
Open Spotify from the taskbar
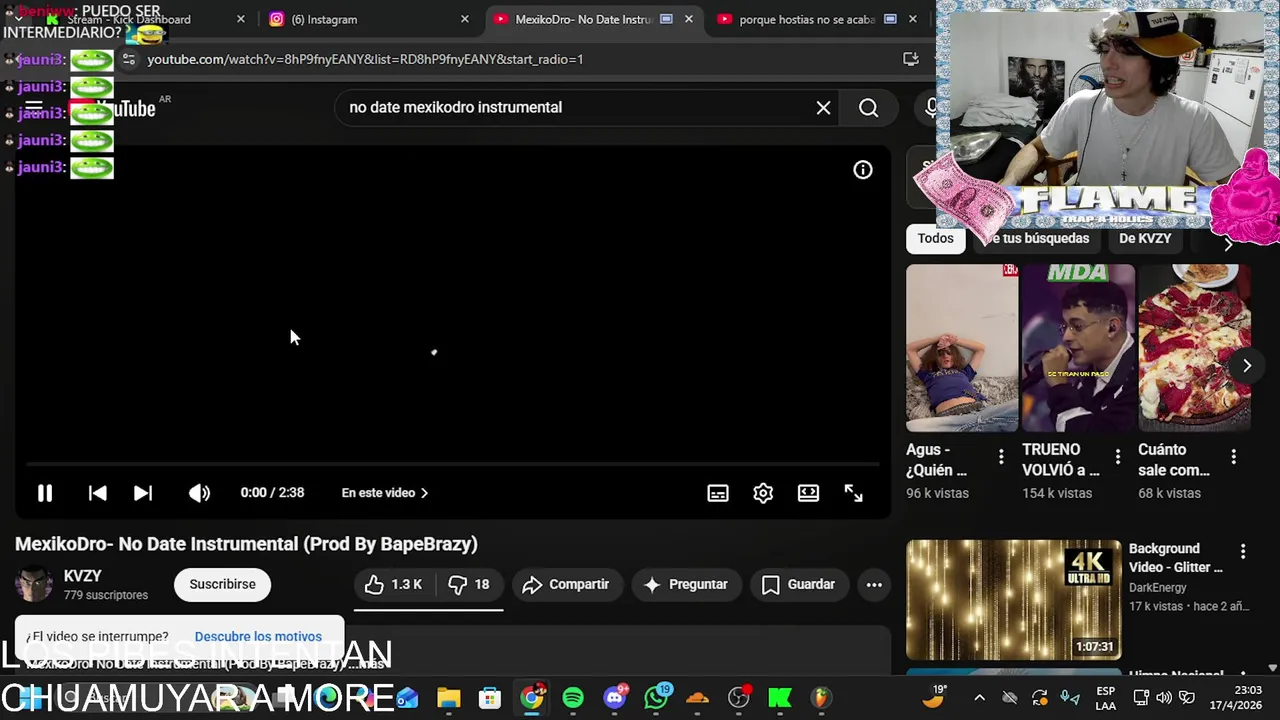pyautogui.click(x=573, y=698)
